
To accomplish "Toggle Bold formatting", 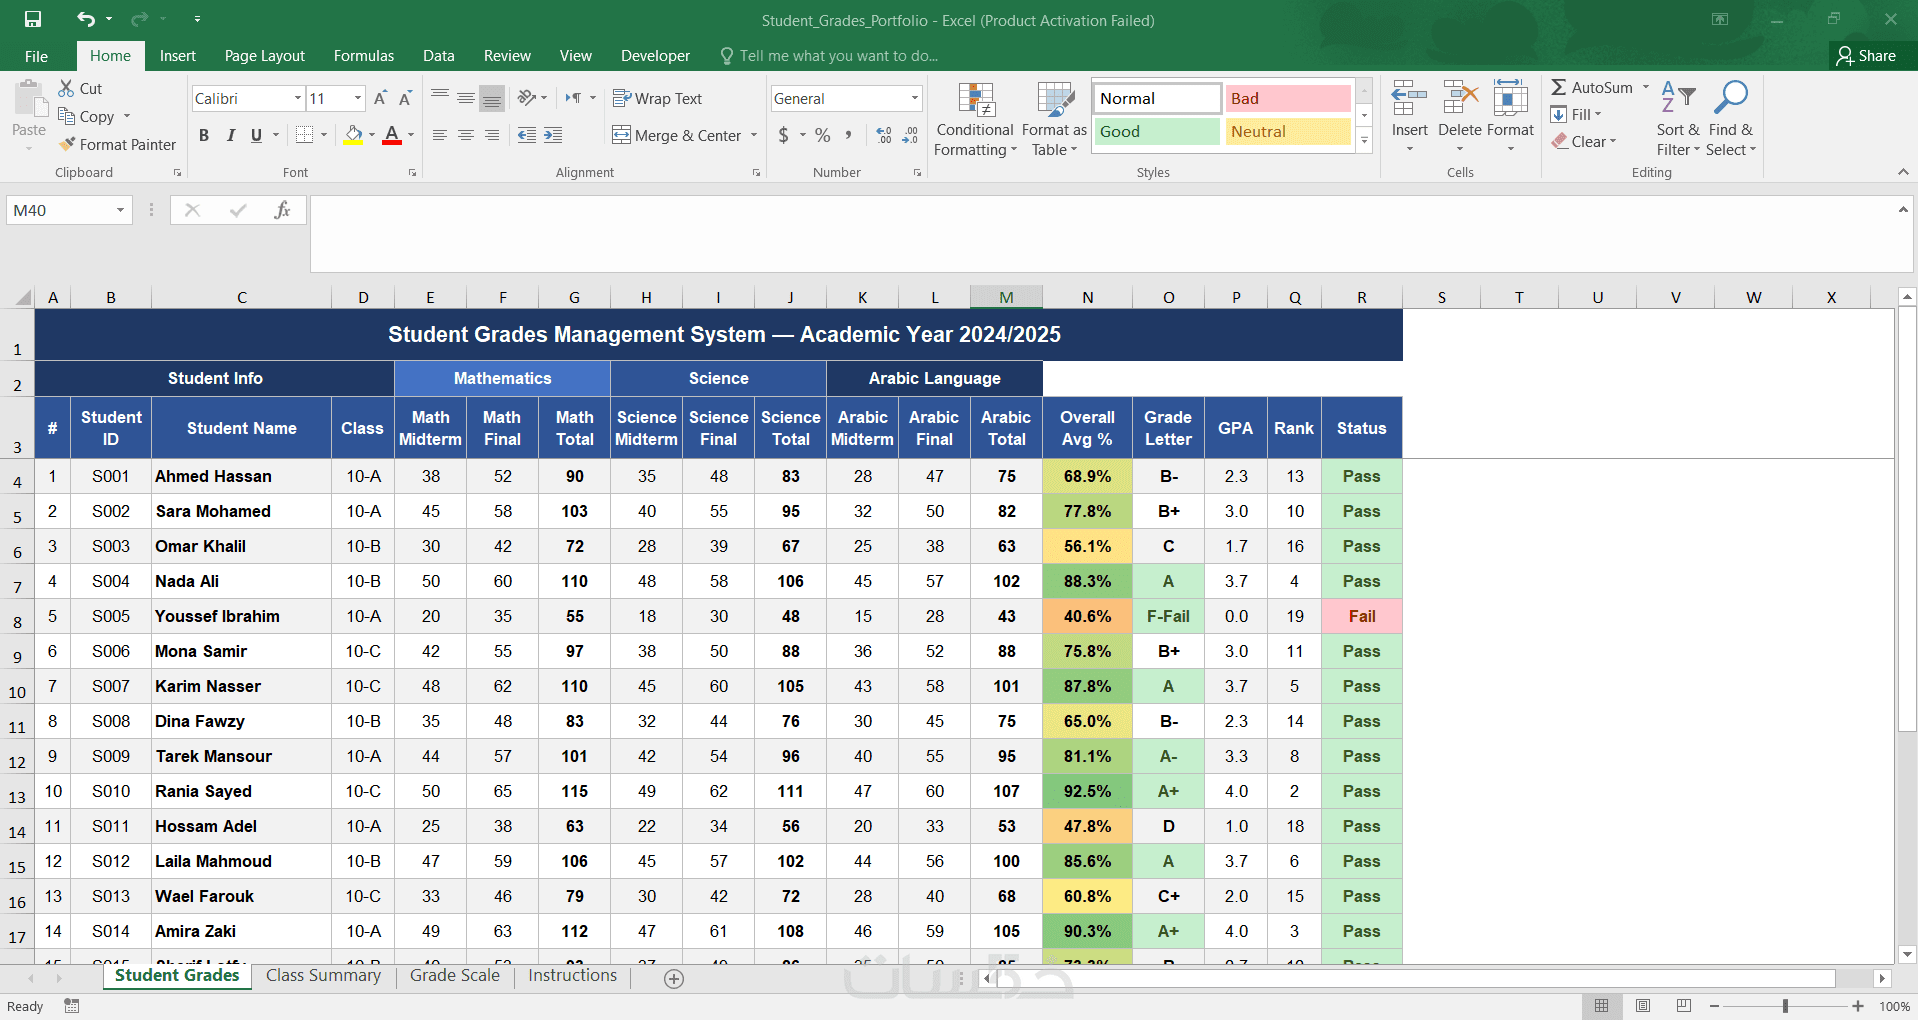I will 204,135.
